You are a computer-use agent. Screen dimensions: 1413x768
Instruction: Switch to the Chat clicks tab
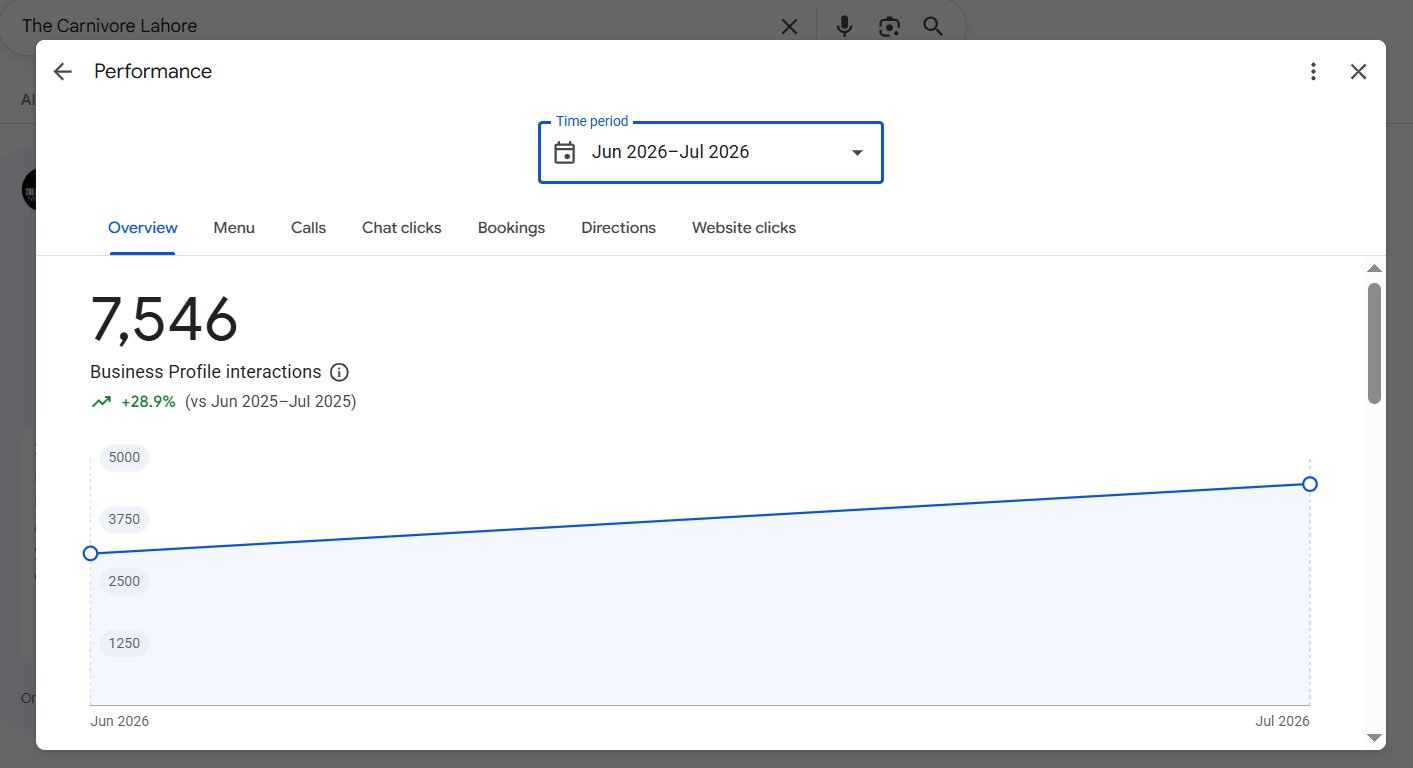tap(402, 228)
